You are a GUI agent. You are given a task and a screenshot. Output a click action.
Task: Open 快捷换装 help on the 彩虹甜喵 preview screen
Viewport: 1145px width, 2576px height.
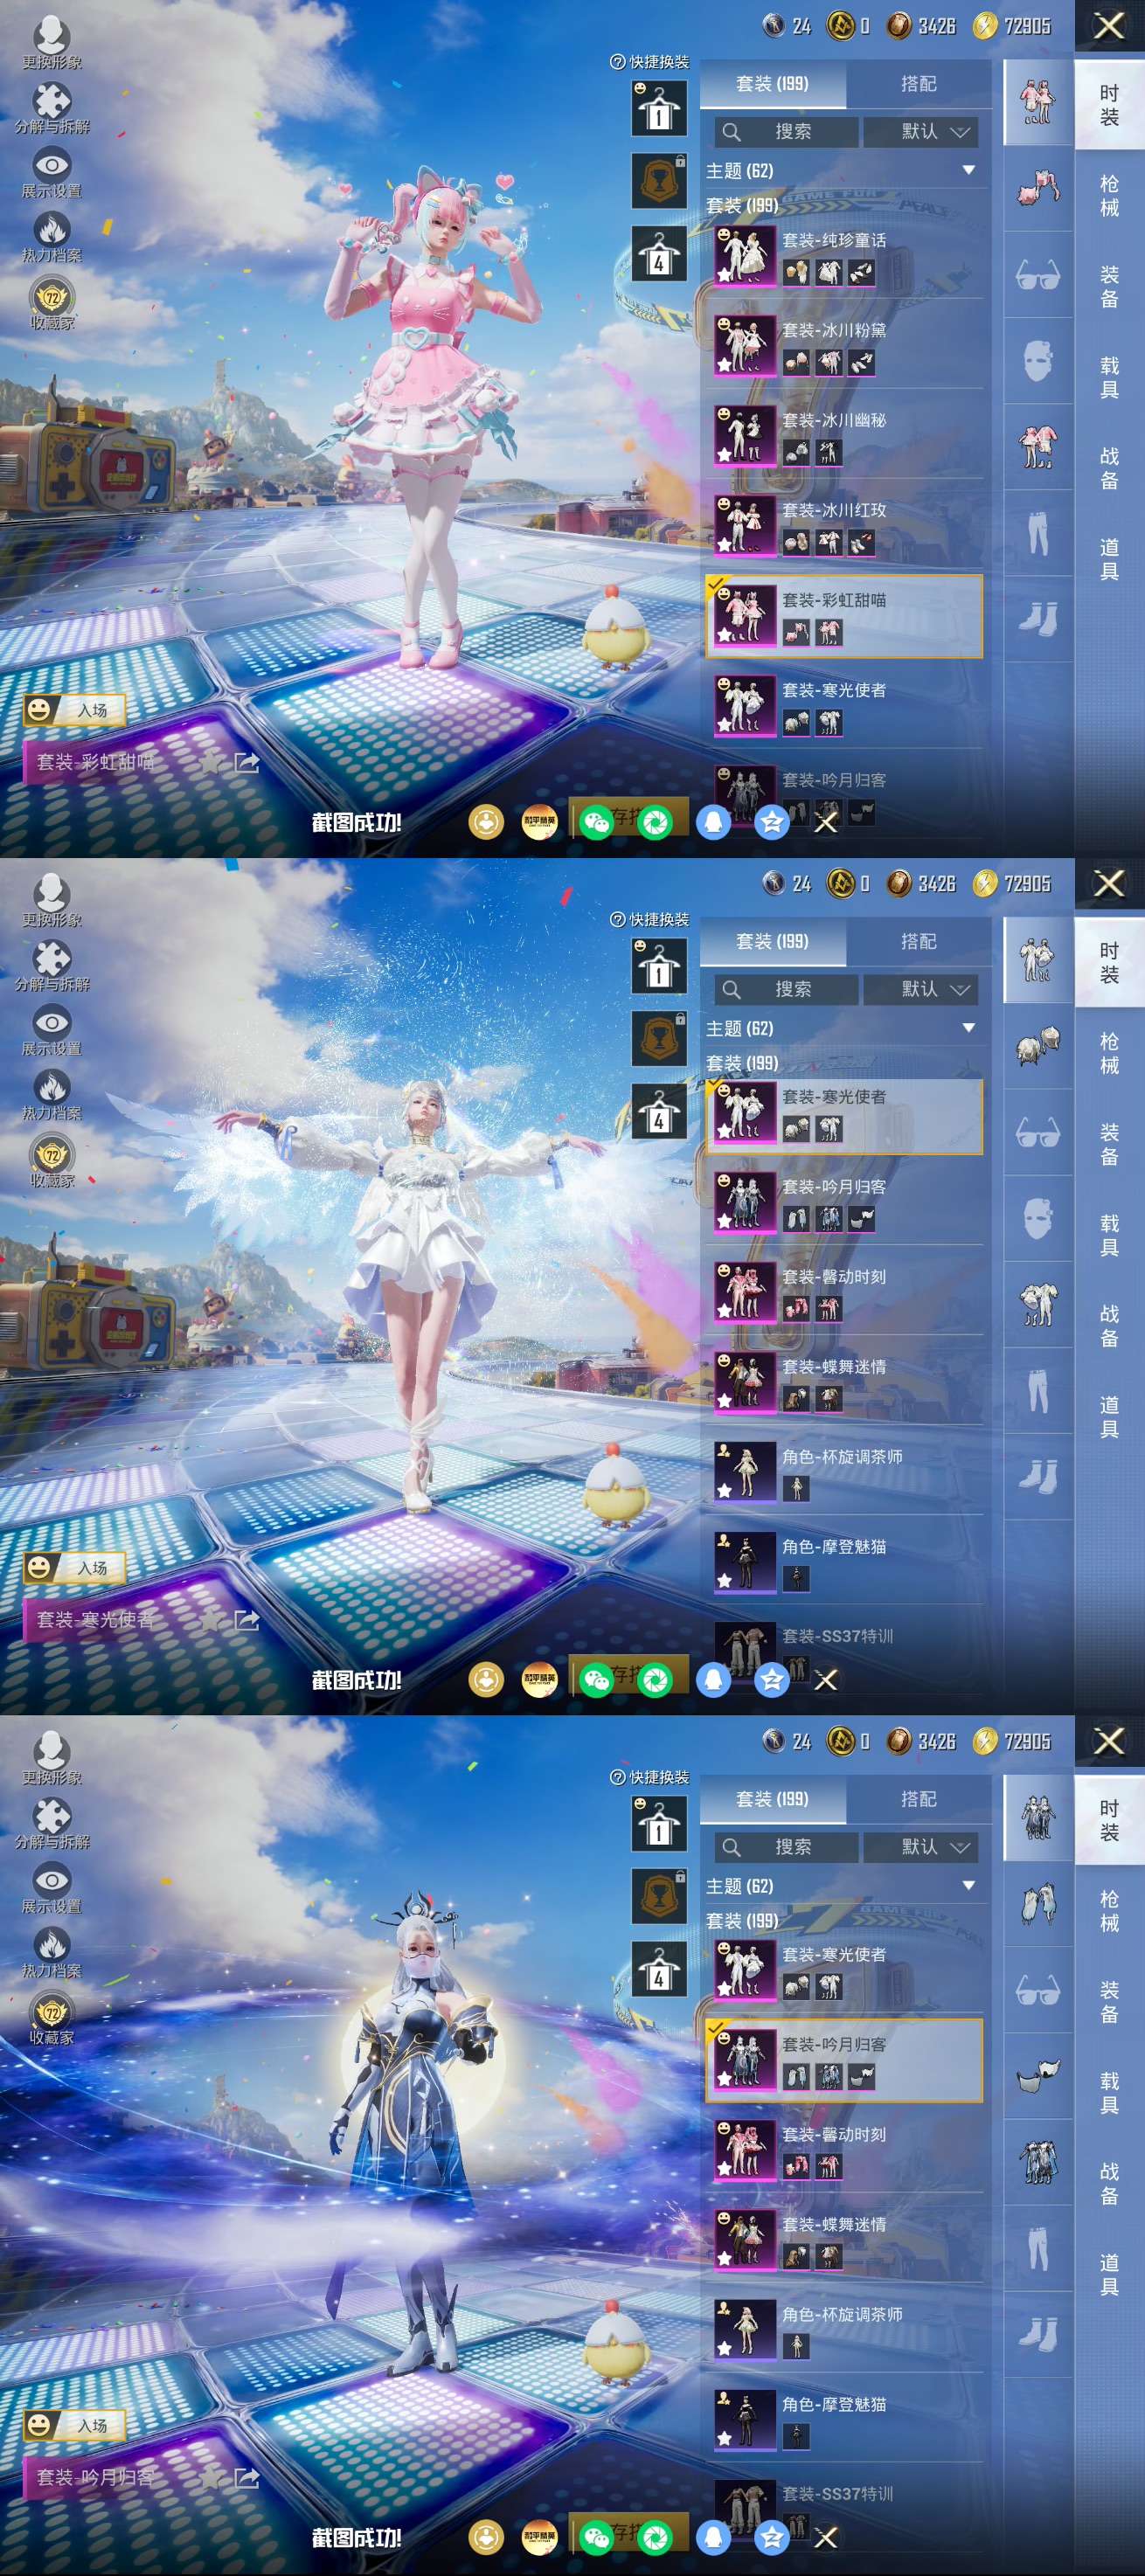coord(650,62)
